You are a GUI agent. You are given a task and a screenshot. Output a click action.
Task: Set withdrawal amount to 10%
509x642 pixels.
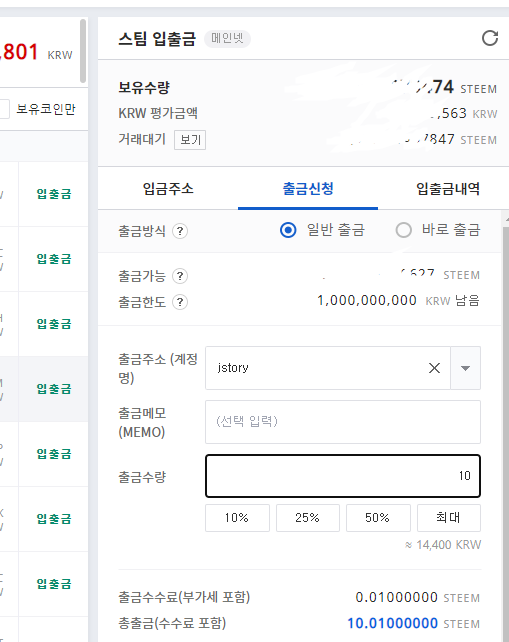[237, 518]
